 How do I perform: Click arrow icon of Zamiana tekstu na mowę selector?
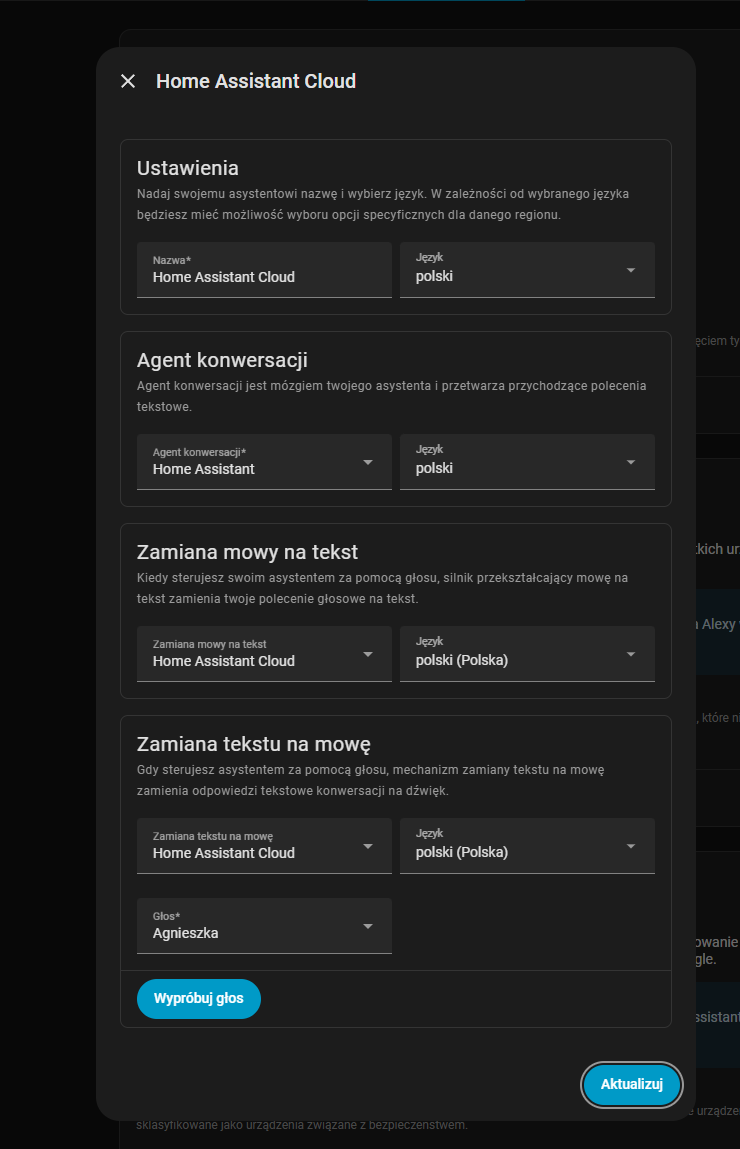tap(368, 846)
